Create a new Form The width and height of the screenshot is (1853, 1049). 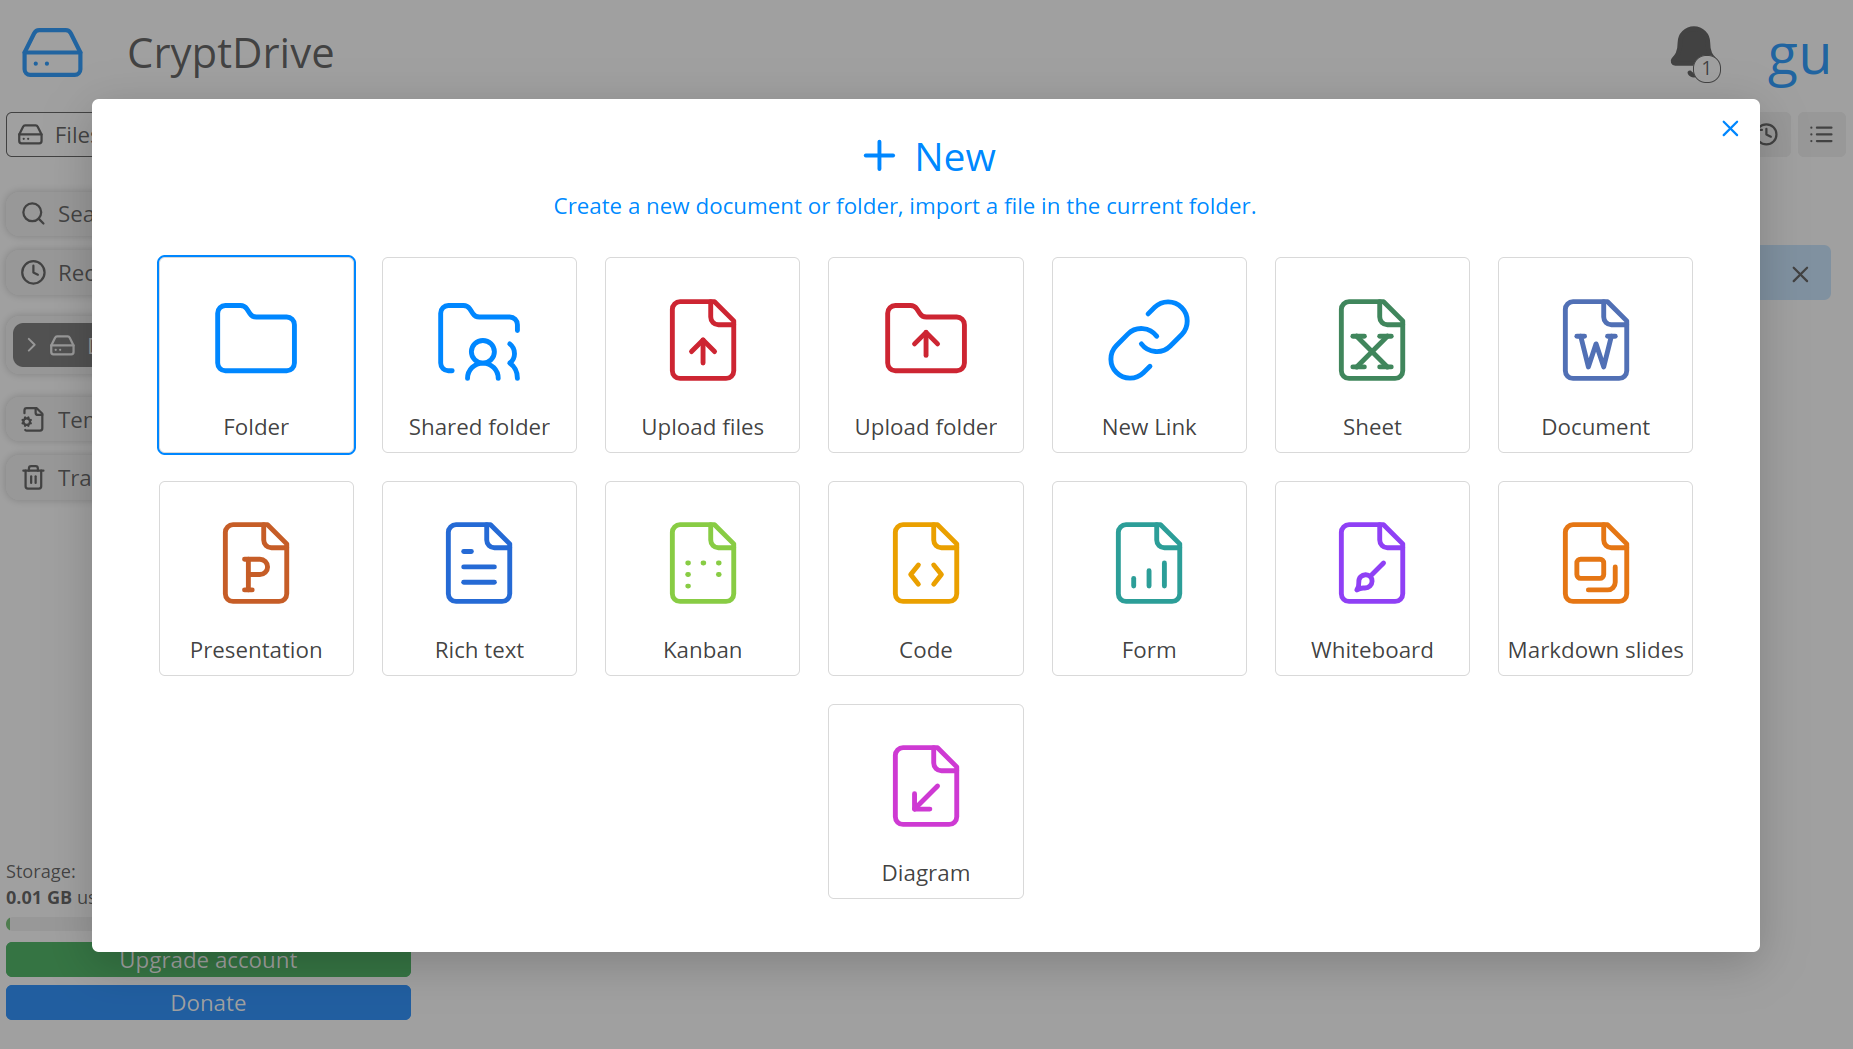1149,578
